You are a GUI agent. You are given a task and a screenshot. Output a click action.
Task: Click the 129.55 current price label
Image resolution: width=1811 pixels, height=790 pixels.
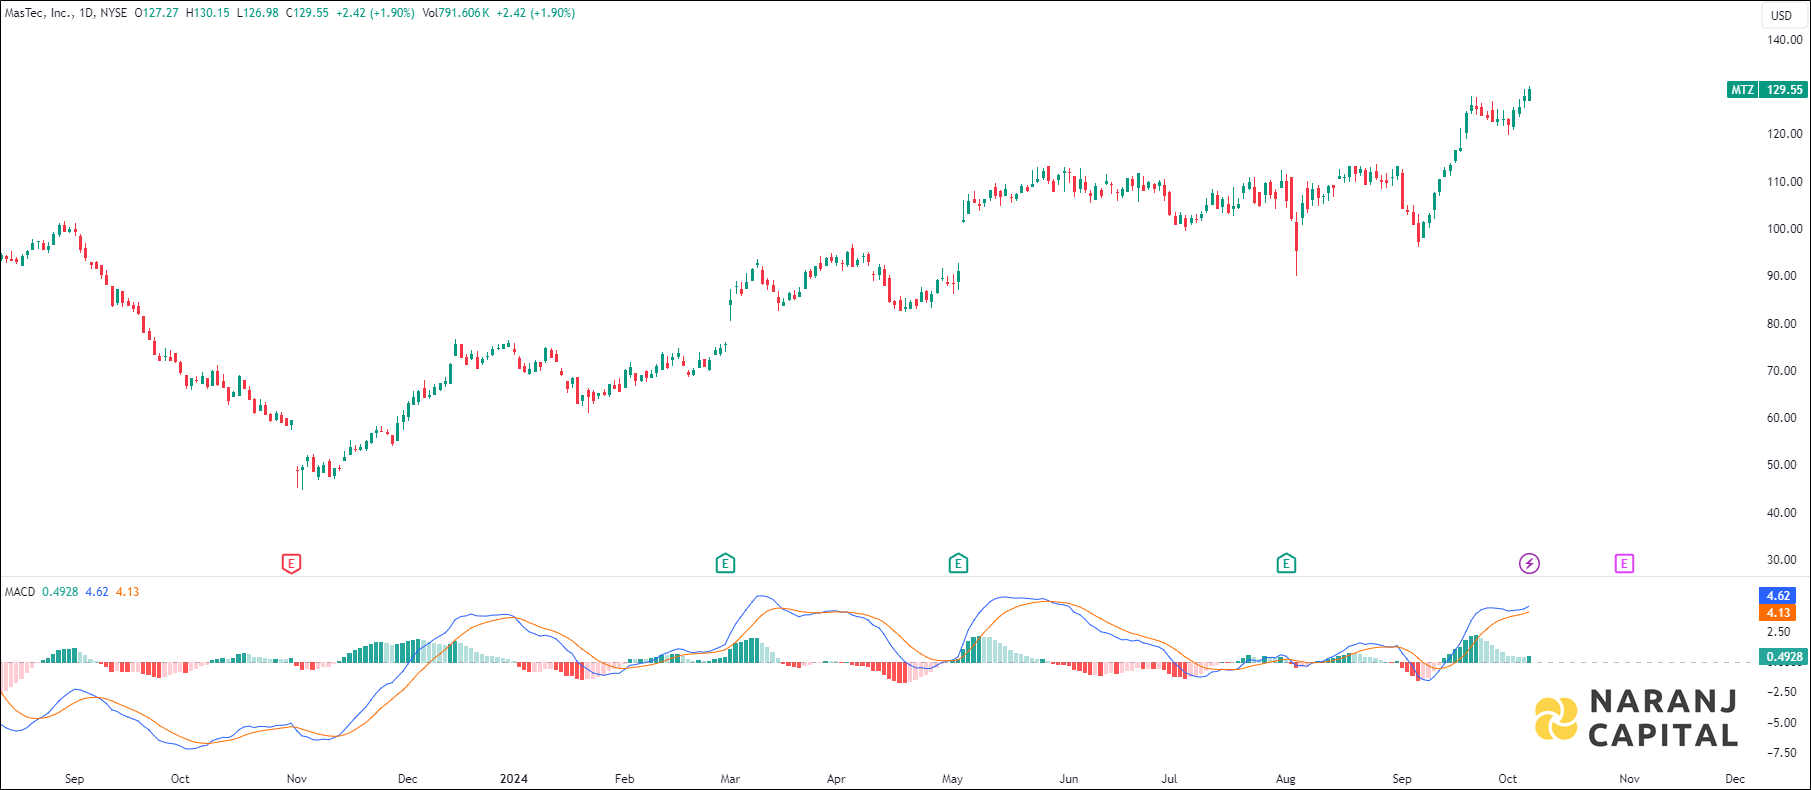pos(1784,90)
